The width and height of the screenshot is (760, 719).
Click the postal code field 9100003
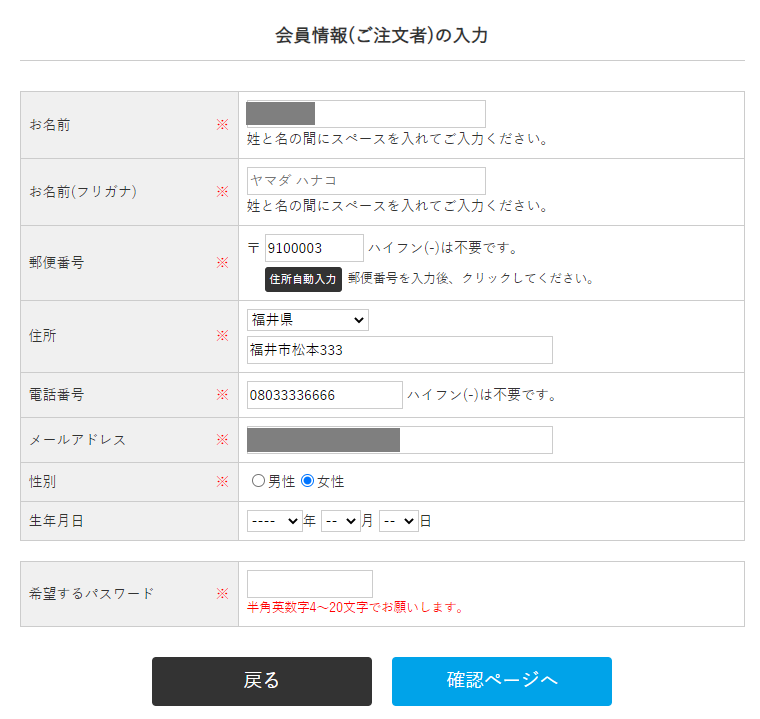pos(314,248)
